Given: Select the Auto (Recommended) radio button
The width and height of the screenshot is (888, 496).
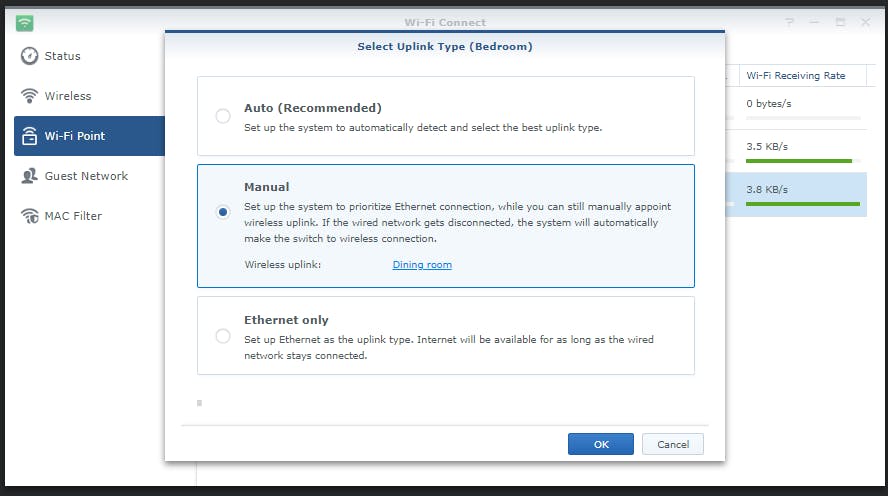Looking at the screenshot, I should [x=223, y=116].
